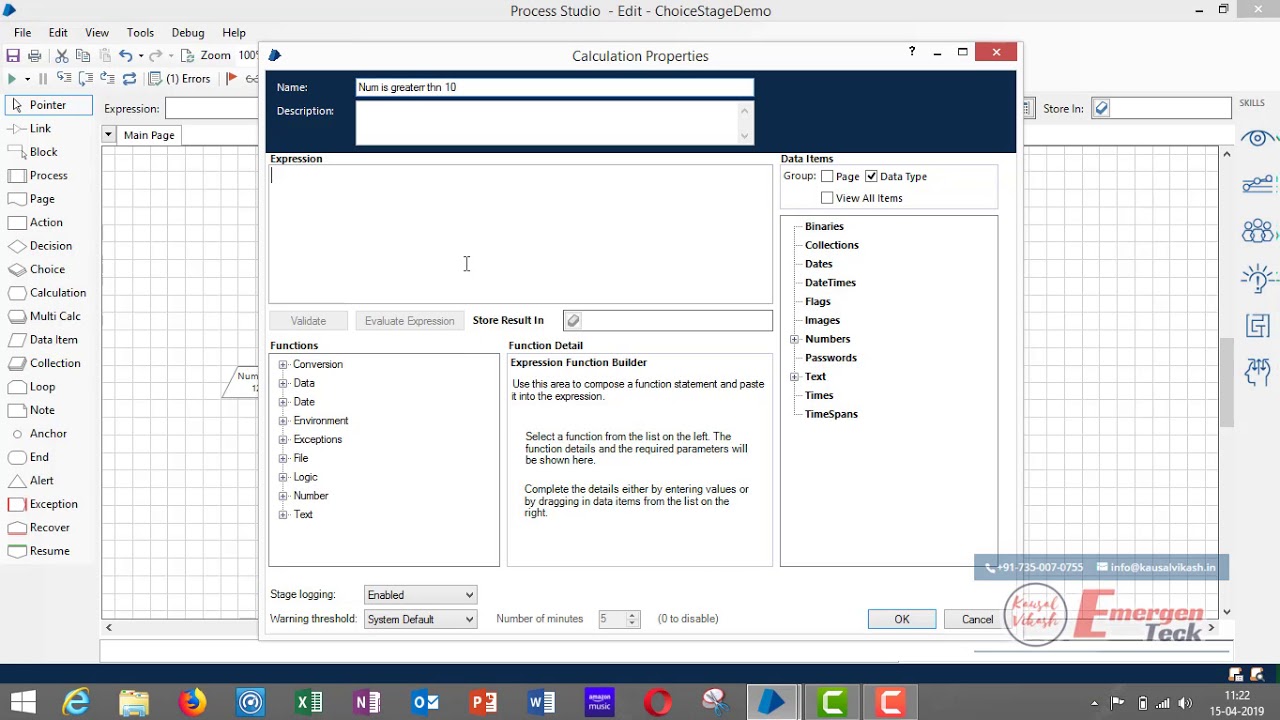The height and width of the screenshot is (720, 1280).
Task: Click the Step Over debug icon
Action: [86, 79]
